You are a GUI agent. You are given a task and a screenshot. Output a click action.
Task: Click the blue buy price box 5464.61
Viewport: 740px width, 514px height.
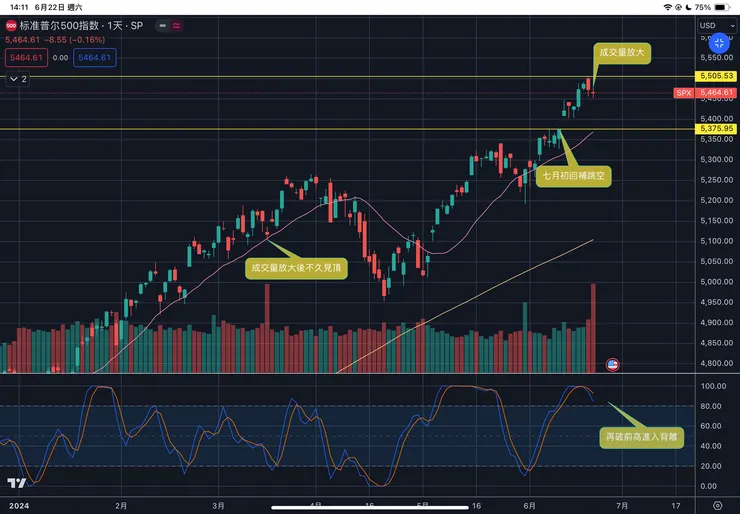click(x=94, y=58)
